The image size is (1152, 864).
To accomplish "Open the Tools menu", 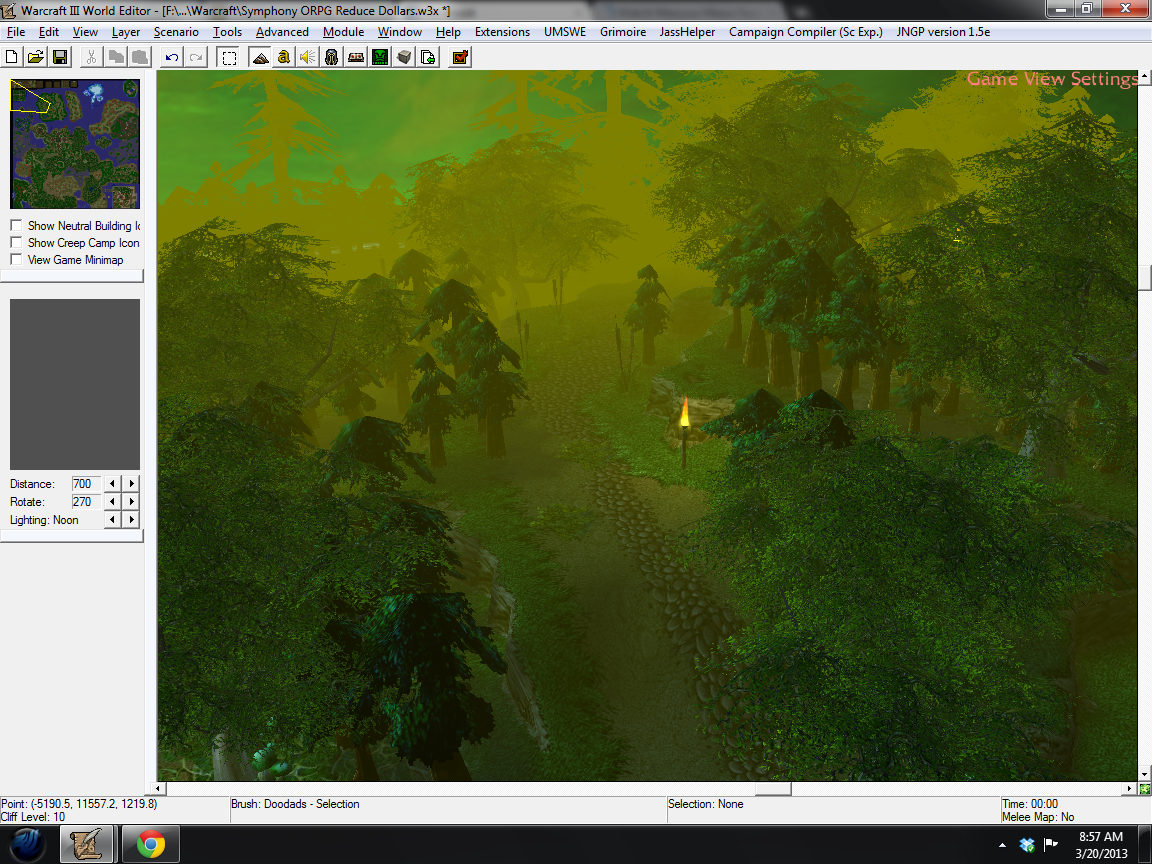I will click(227, 32).
